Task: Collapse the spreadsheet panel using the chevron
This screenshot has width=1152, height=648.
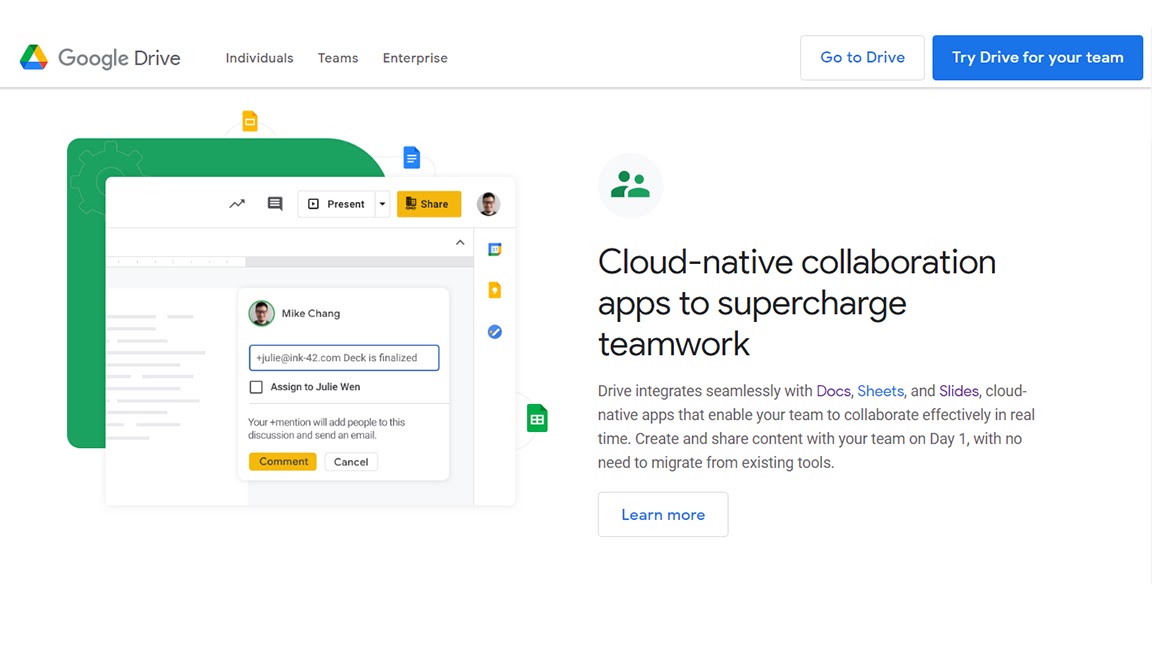Action: 460,242
